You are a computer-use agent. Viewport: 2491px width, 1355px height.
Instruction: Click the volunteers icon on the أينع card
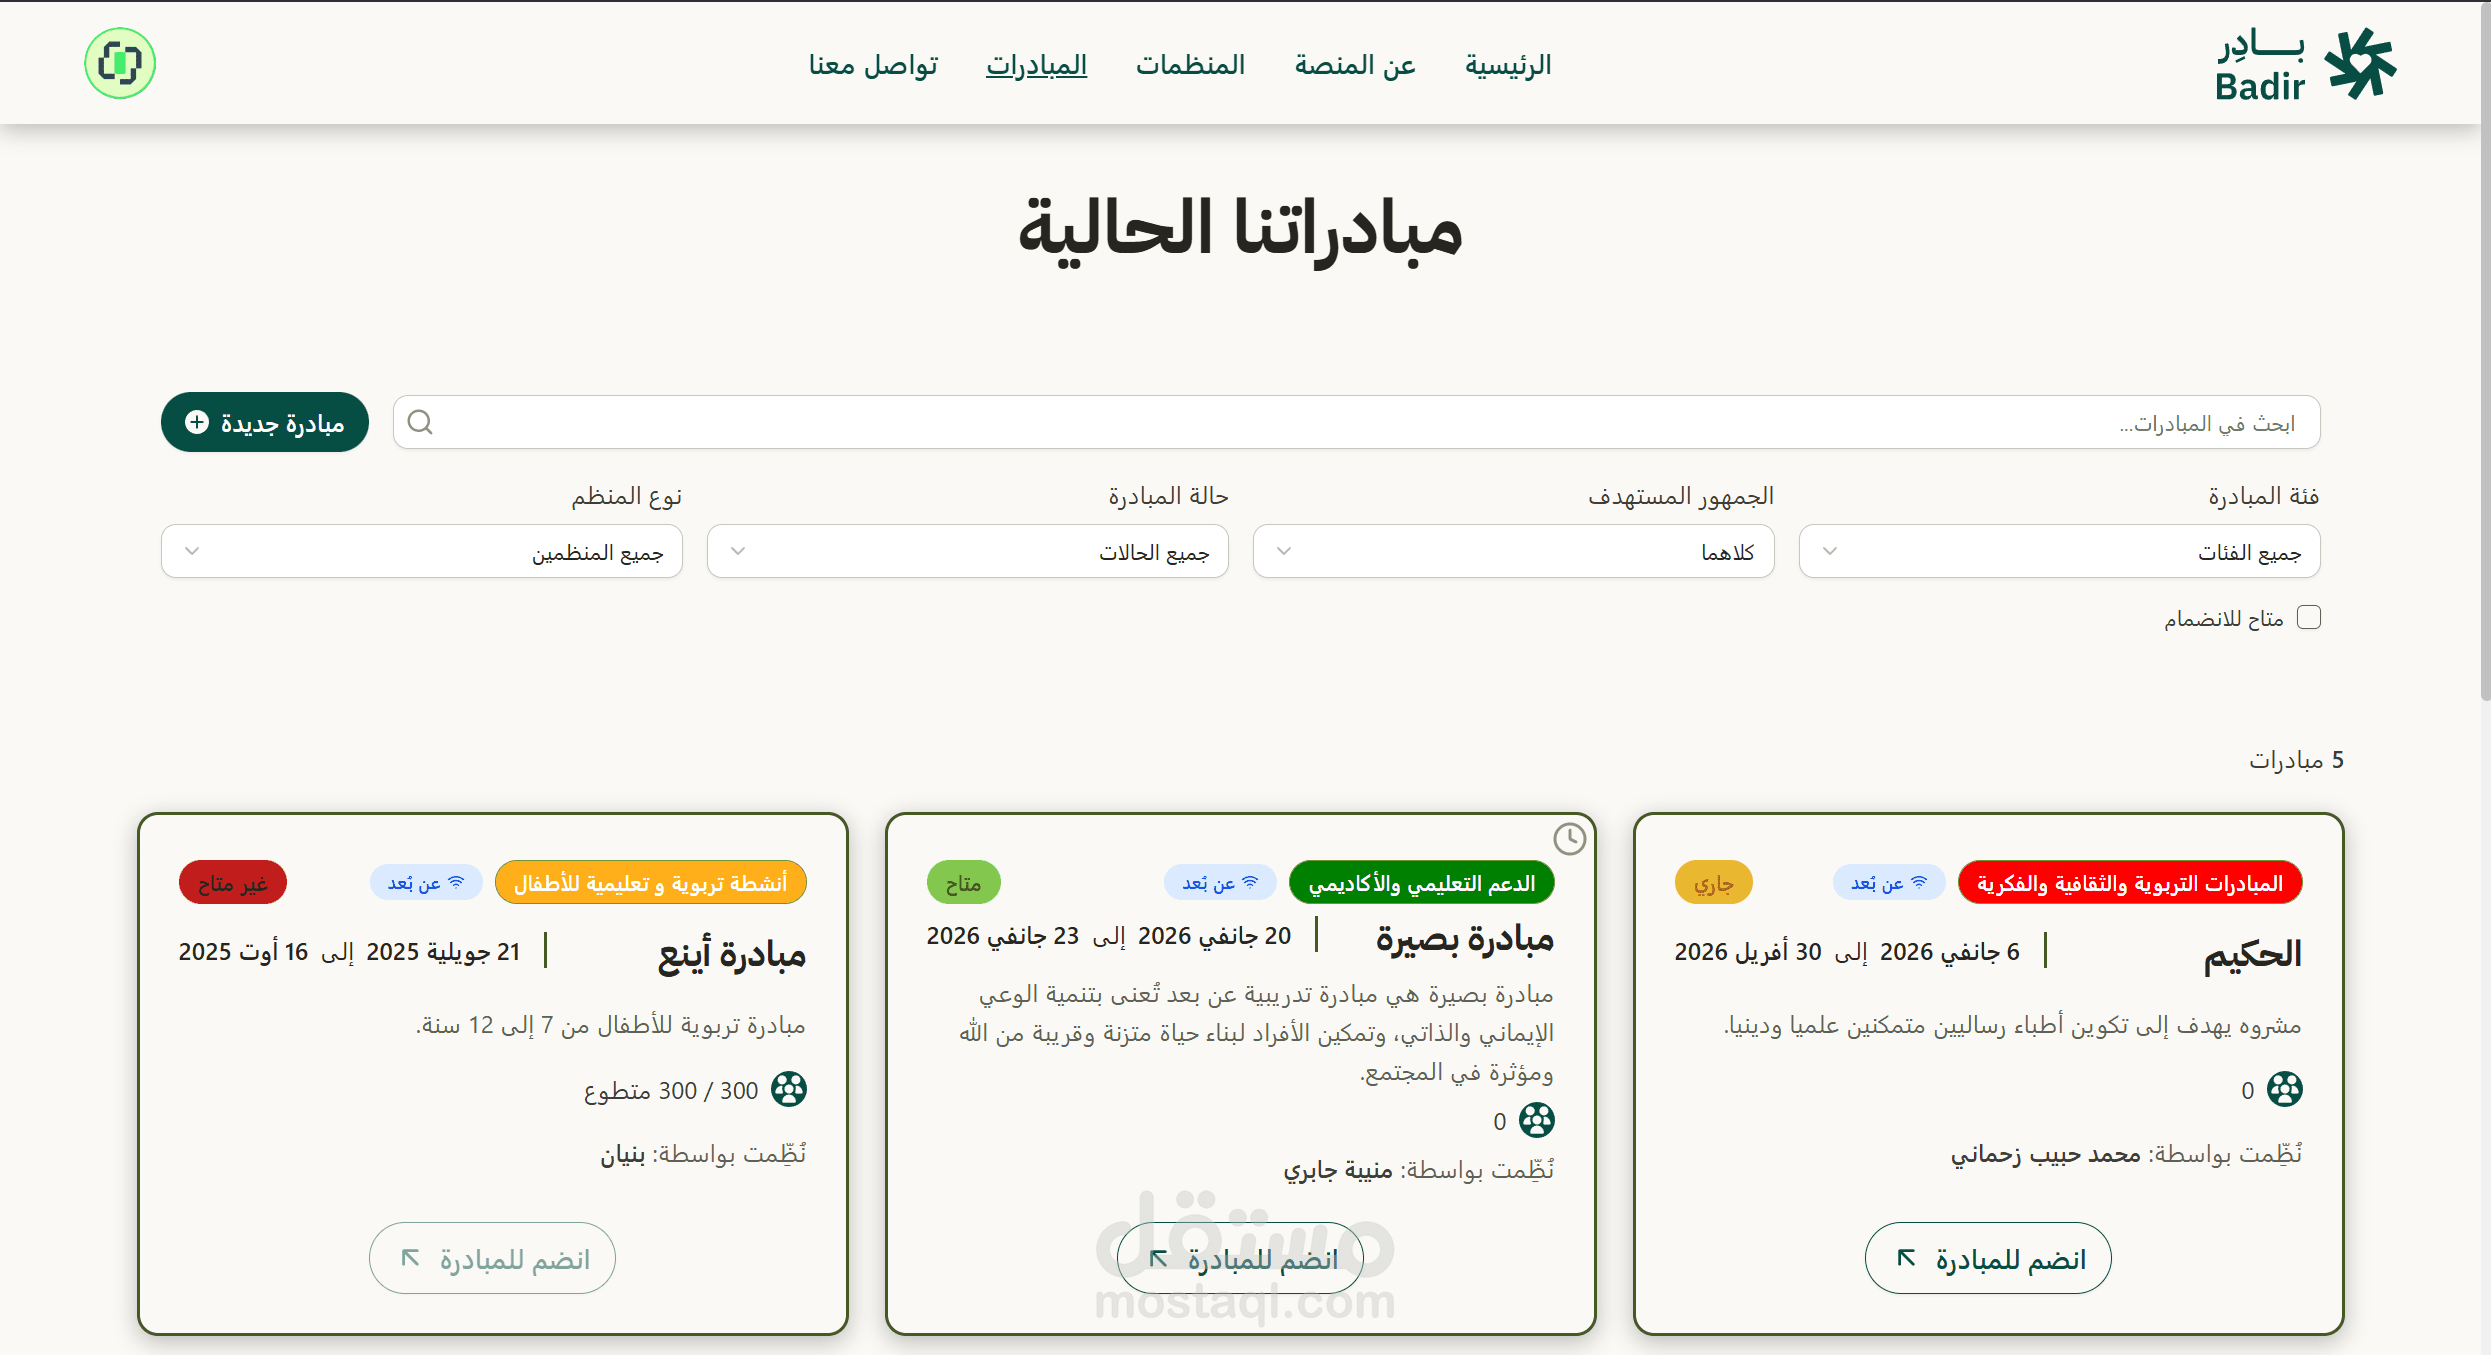(x=788, y=1089)
